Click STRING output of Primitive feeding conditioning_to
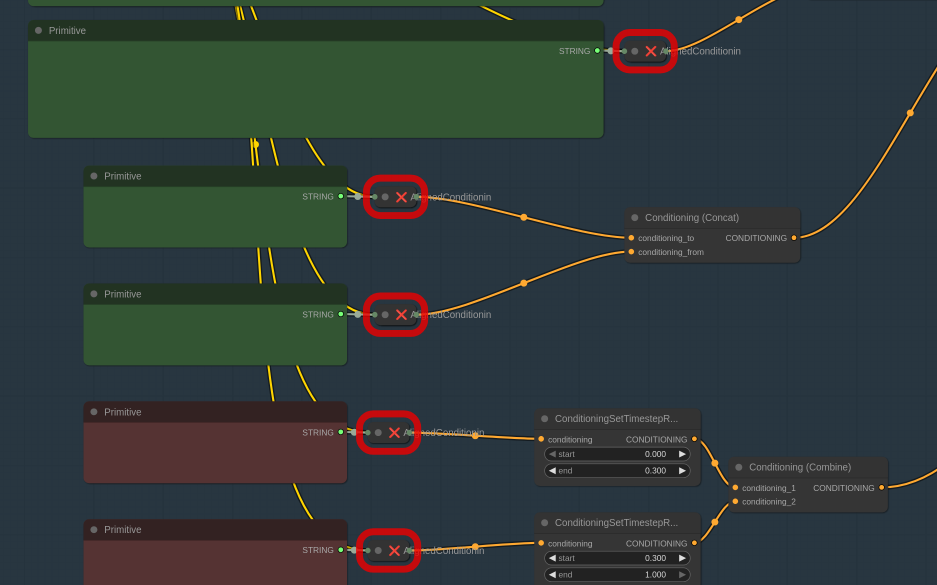Image resolution: width=937 pixels, height=585 pixels. pos(341,196)
